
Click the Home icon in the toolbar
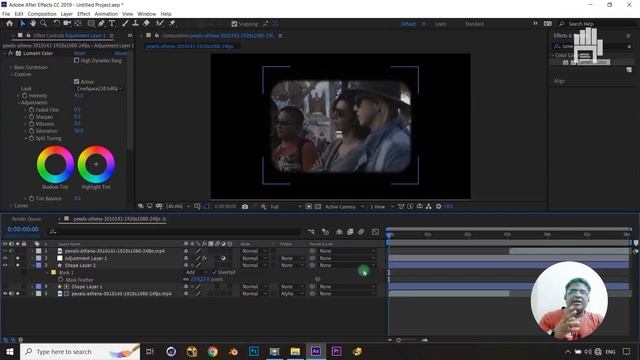pyautogui.click(x=9, y=24)
